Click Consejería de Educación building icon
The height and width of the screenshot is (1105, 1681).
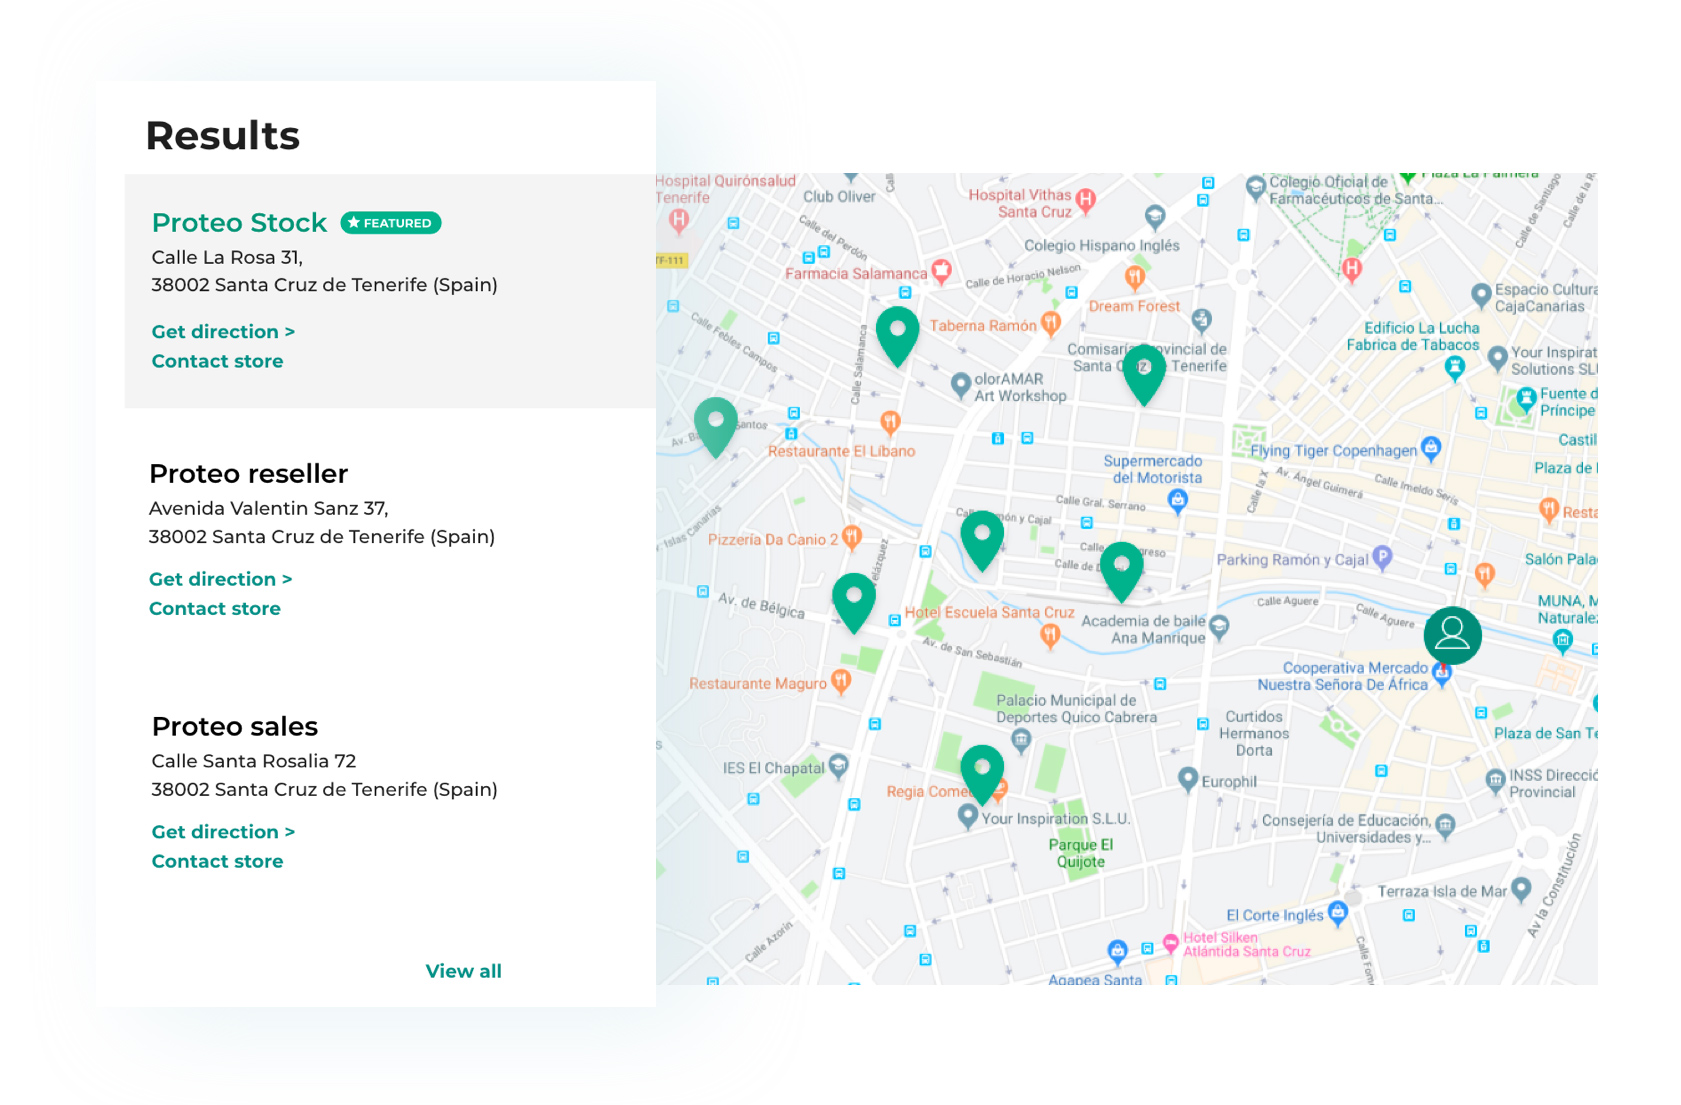1445,825
